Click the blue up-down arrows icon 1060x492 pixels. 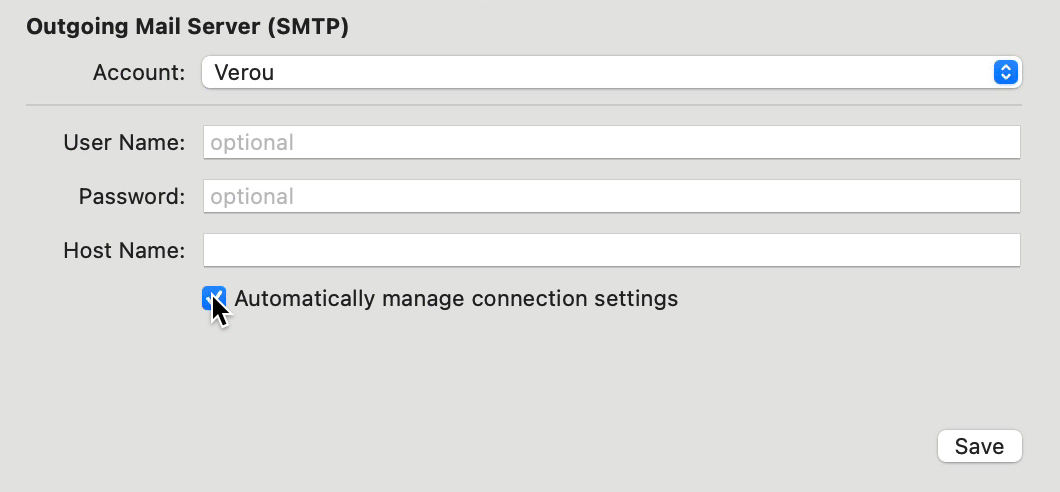point(1006,72)
